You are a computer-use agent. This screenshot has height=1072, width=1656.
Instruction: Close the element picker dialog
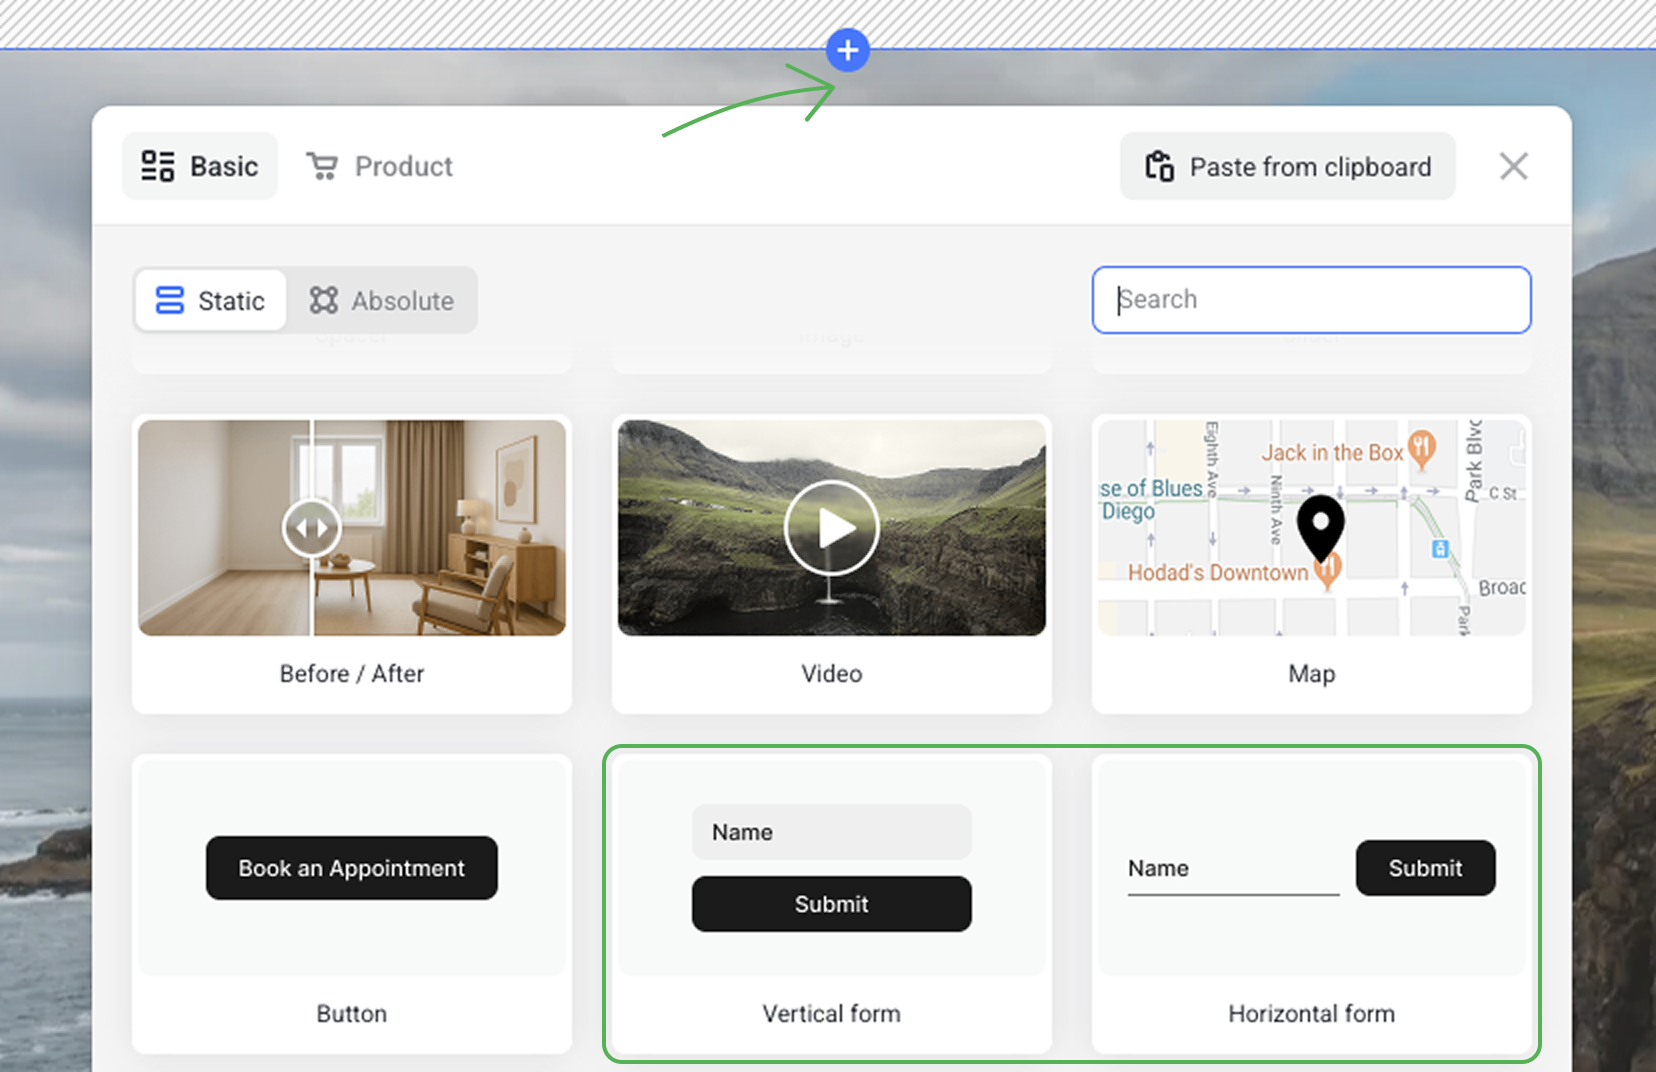point(1513,166)
